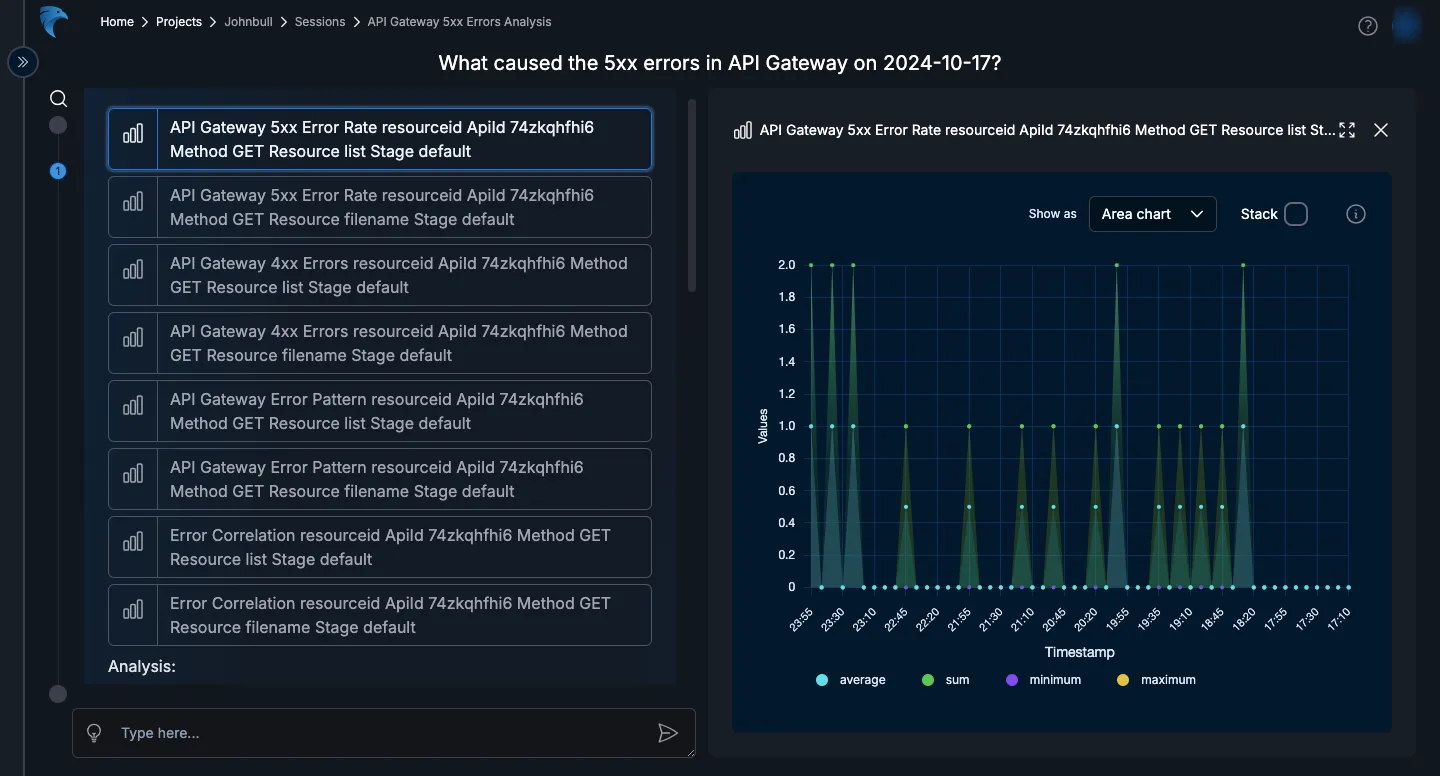This screenshot has height=776, width=1440.
Task: Open 5xx Error Rate Resource list chart card
Action: (x=380, y=139)
